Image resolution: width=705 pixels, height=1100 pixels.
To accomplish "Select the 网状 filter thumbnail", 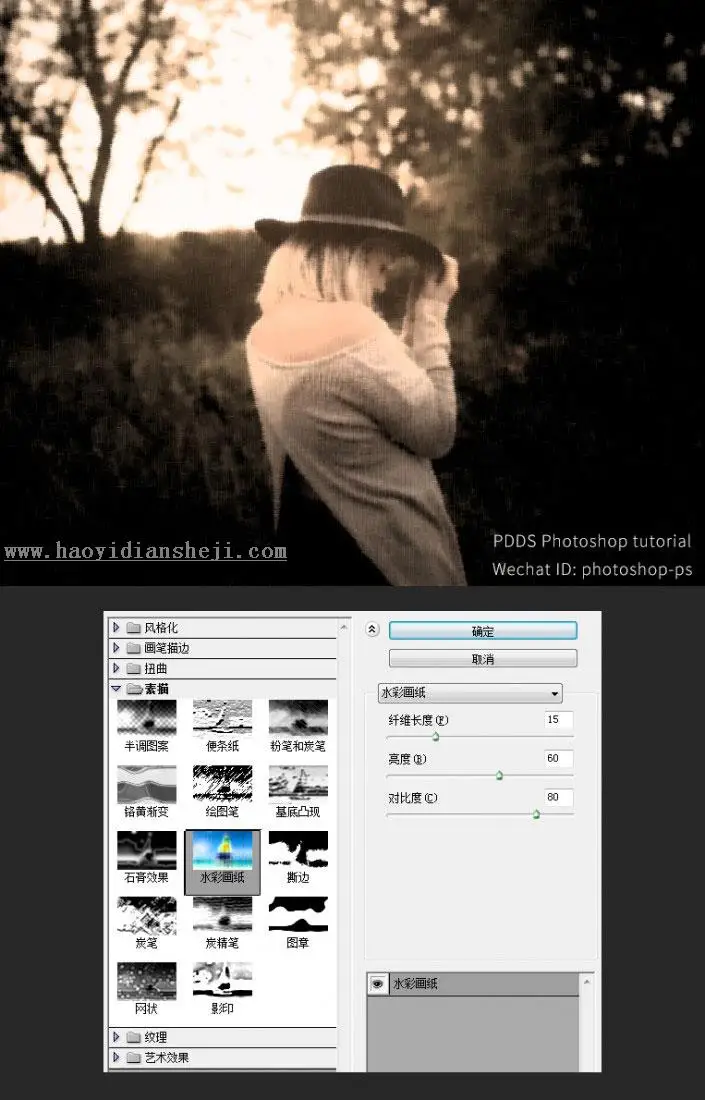I will (x=147, y=979).
